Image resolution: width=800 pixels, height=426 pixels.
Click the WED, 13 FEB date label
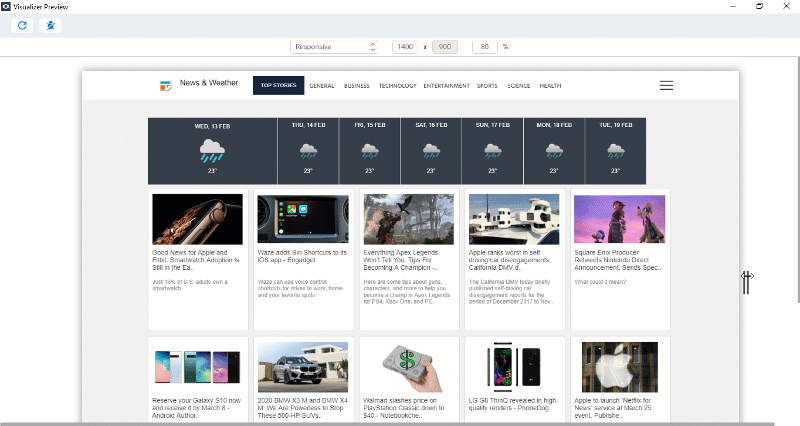point(212,126)
